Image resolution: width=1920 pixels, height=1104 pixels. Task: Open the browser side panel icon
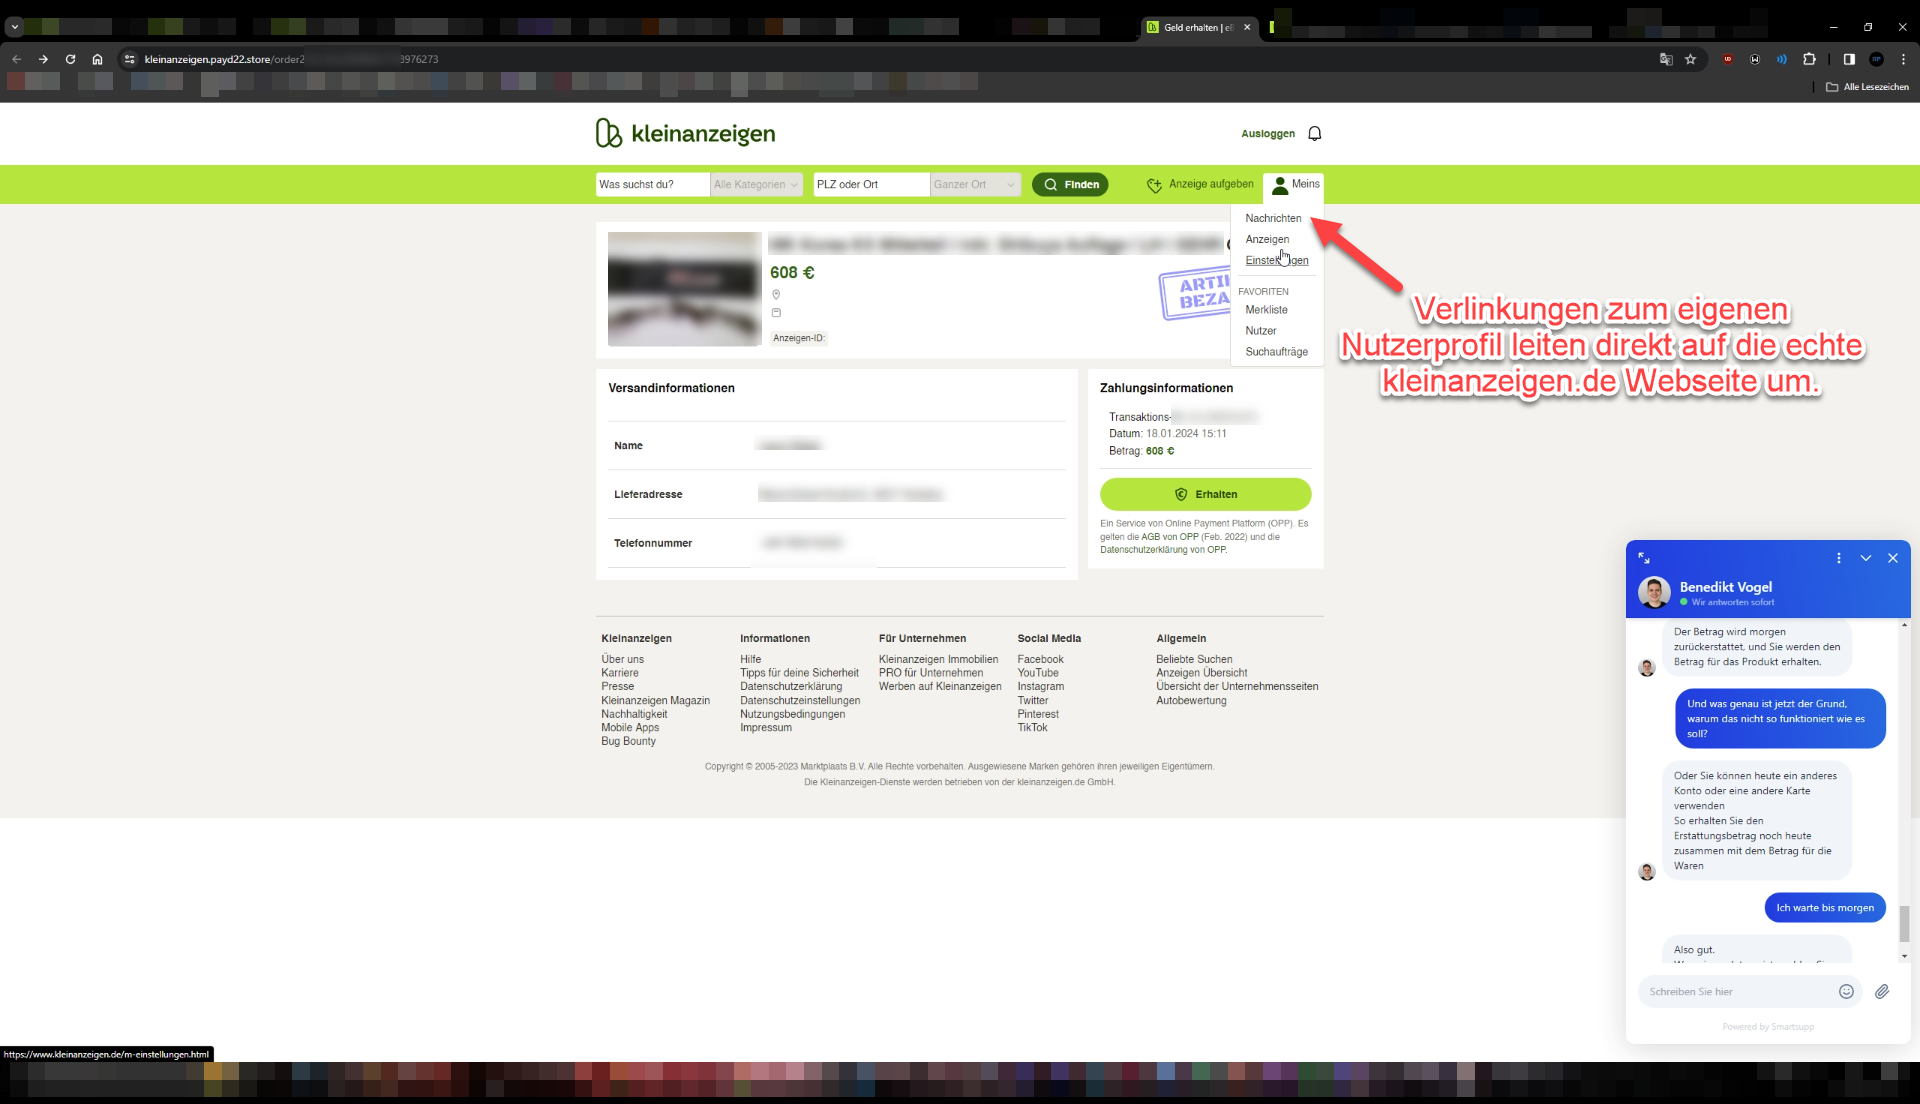click(x=1849, y=59)
